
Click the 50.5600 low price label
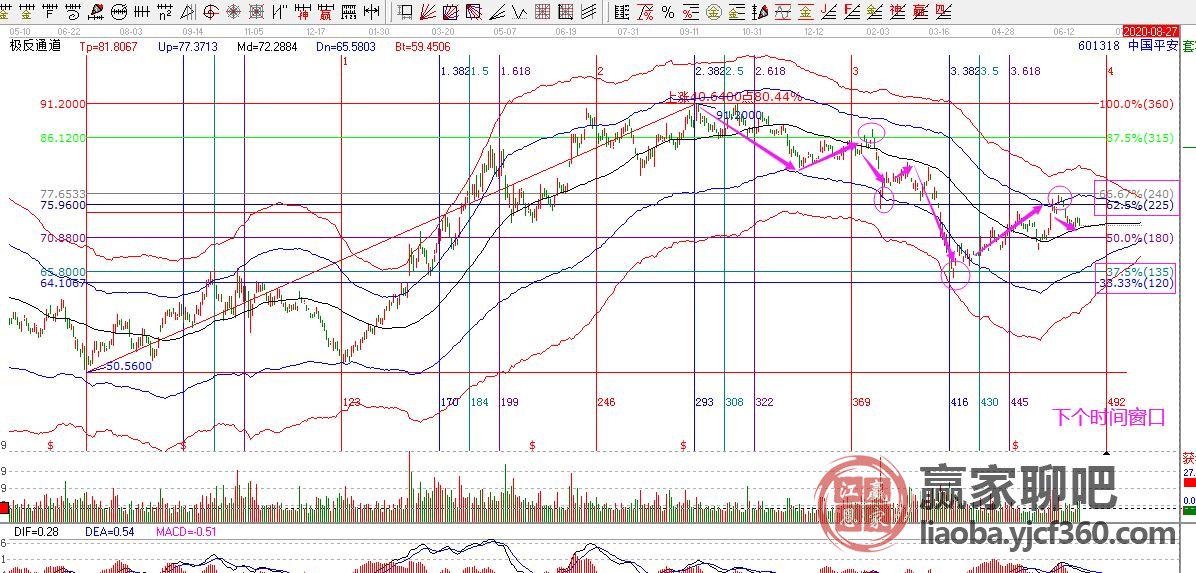128,366
